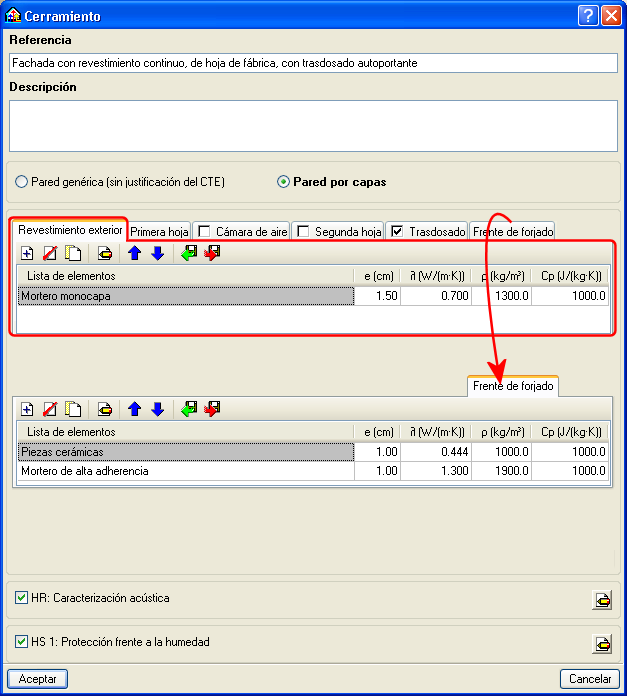The height and width of the screenshot is (696, 627).
Task: Select the lower Frente de forjado tab
Action: point(513,386)
